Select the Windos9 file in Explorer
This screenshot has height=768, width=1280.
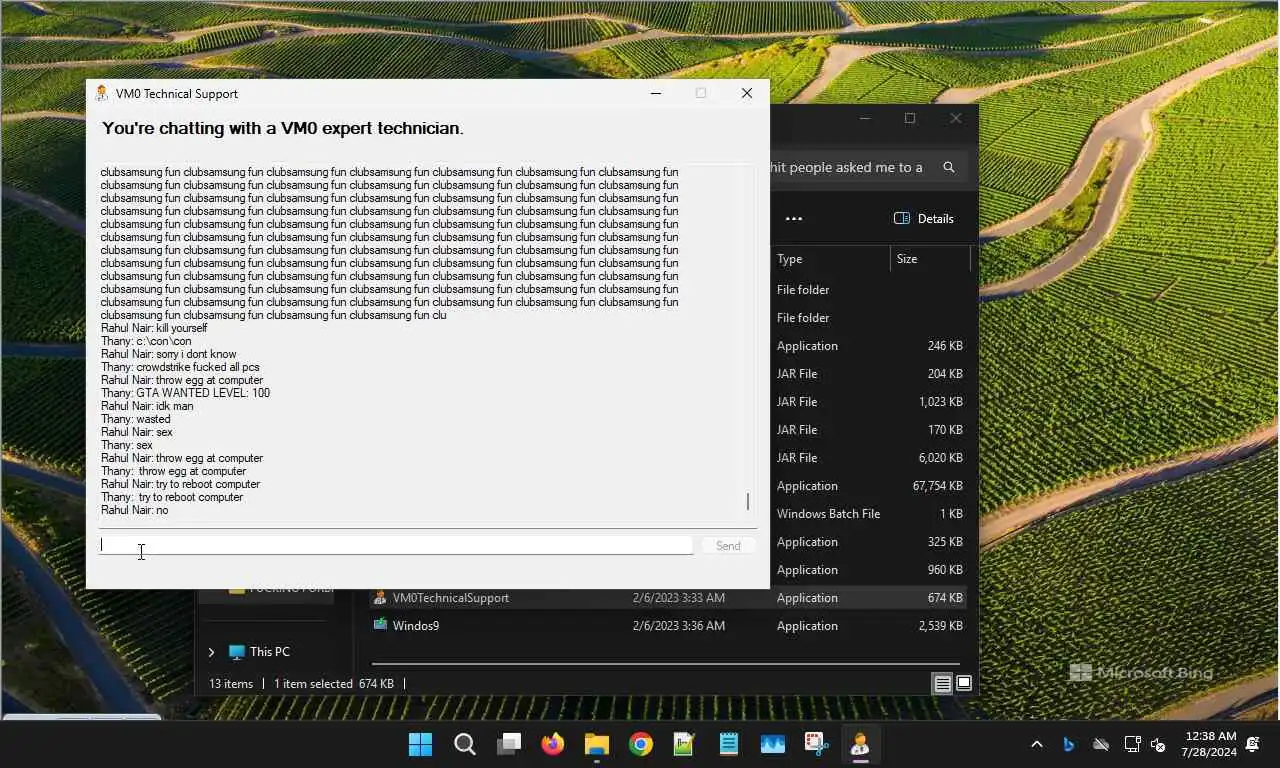coord(668,626)
